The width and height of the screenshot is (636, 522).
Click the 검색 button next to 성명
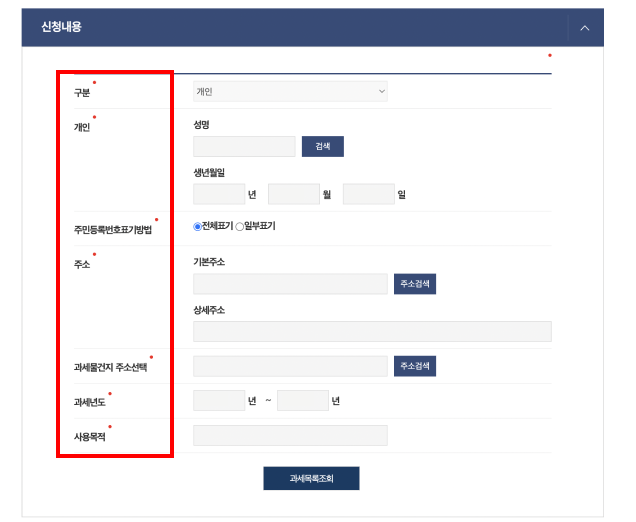pyautogui.click(x=322, y=146)
